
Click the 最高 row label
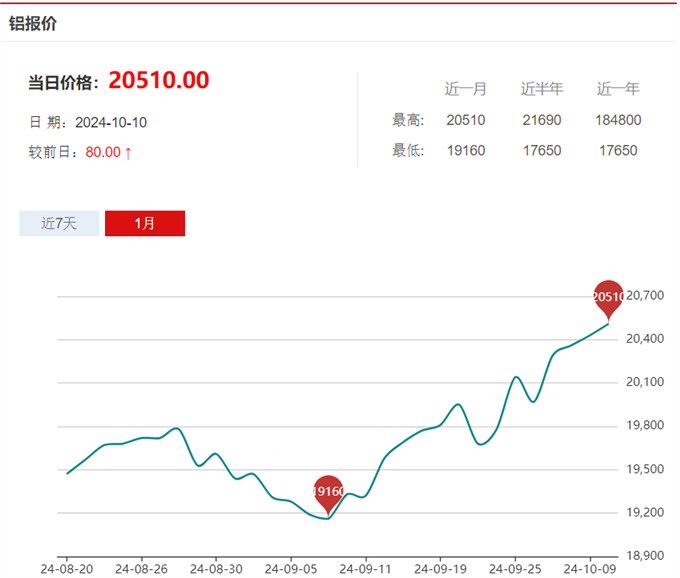(x=408, y=120)
